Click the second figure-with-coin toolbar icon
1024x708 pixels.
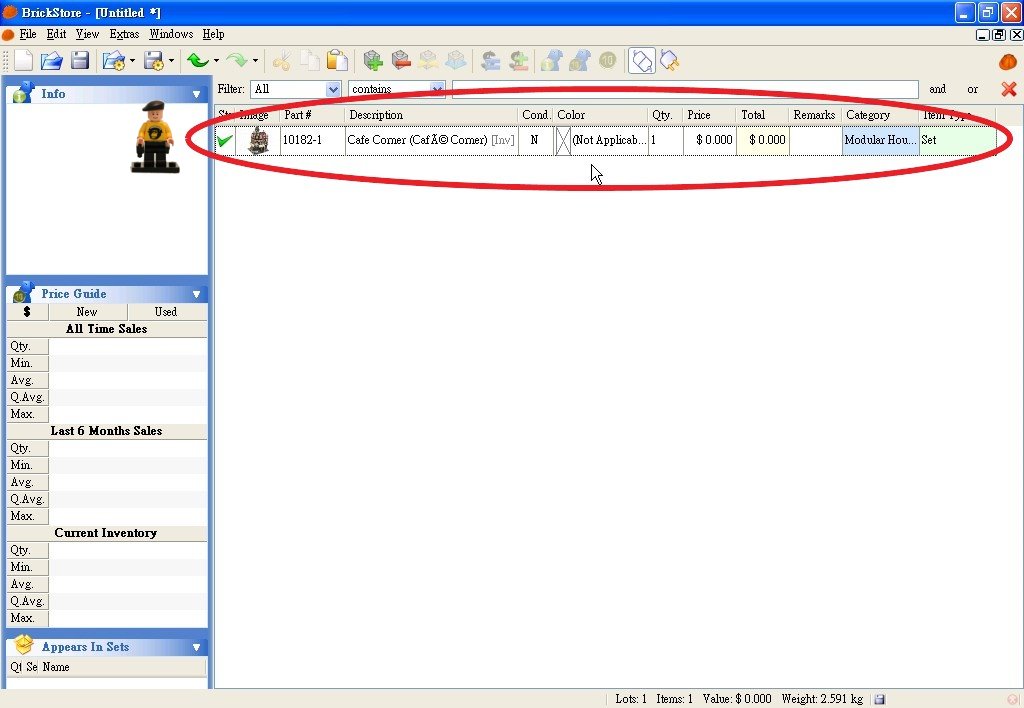click(x=579, y=61)
